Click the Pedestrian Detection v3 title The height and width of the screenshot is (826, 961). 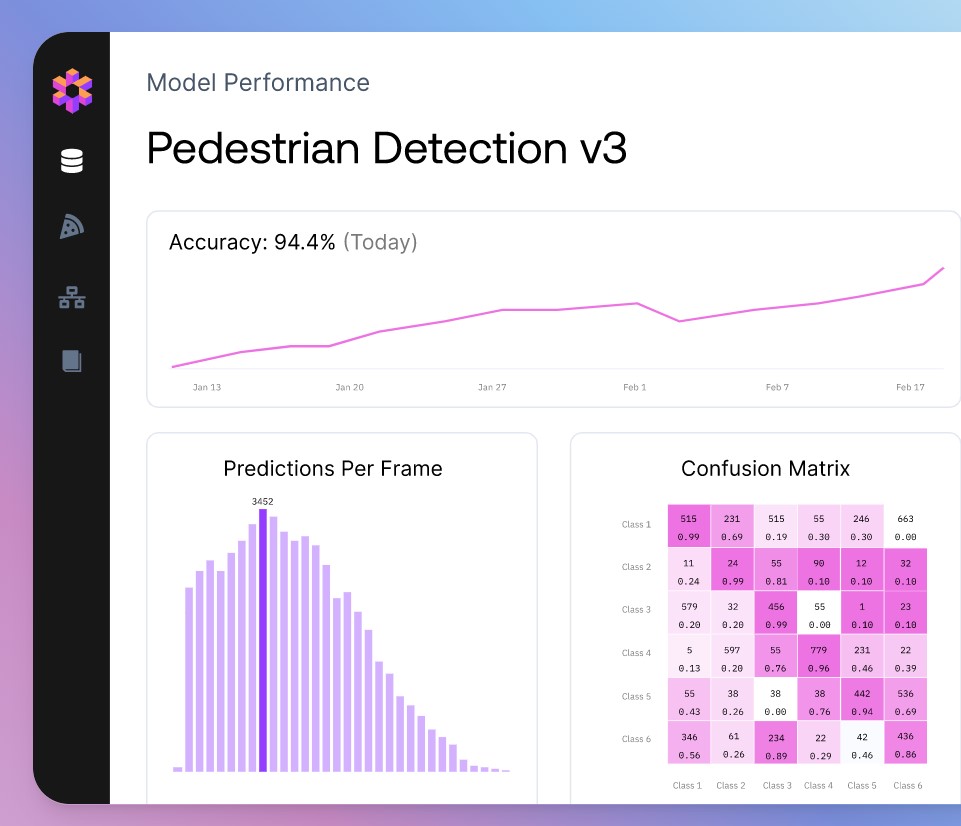(x=387, y=148)
